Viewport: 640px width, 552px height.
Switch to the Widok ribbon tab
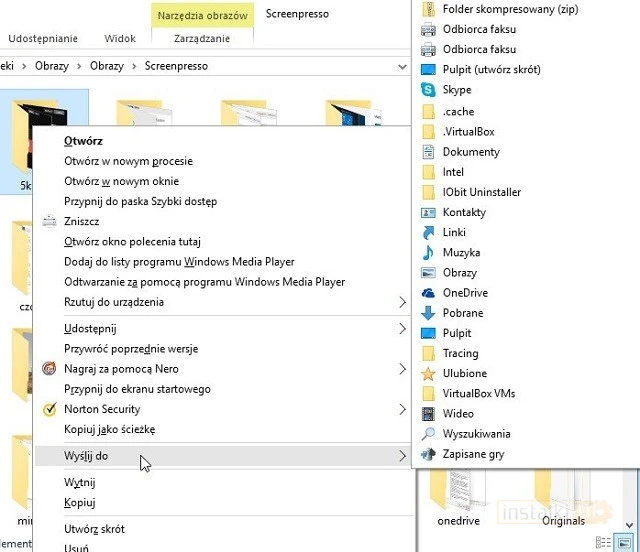click(120, 39)
